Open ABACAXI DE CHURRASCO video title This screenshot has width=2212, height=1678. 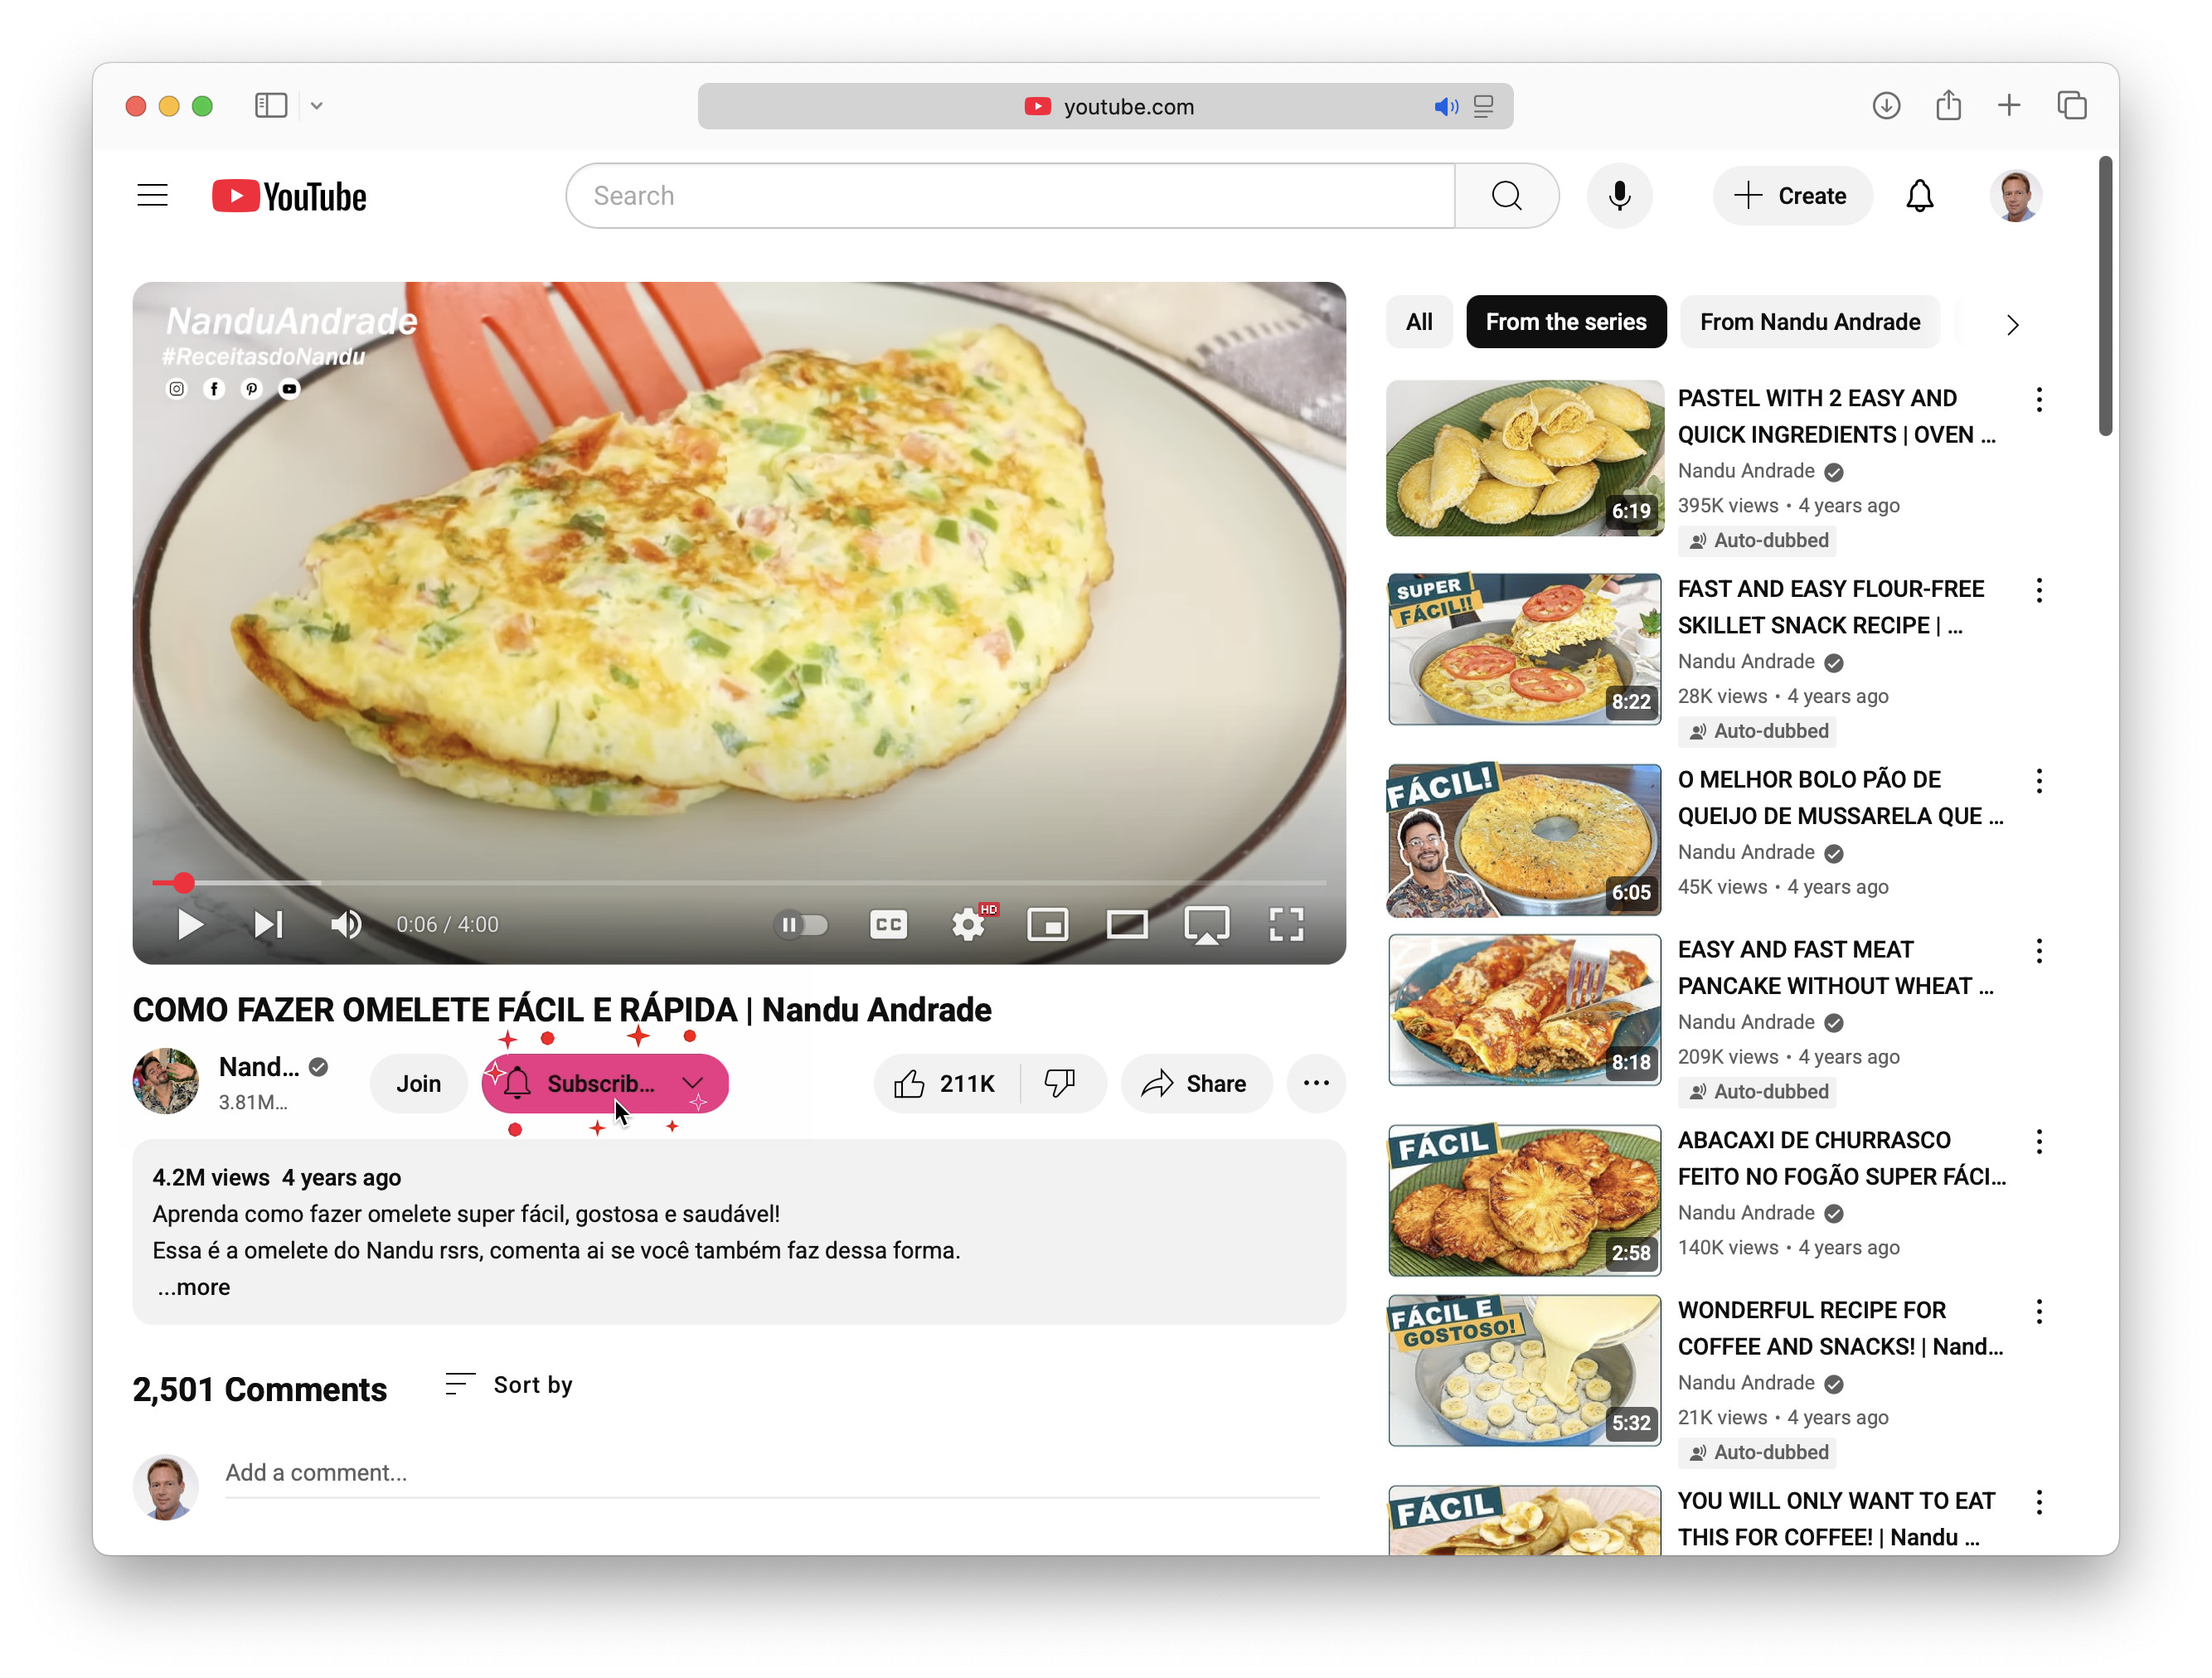coord(1841,1159)
